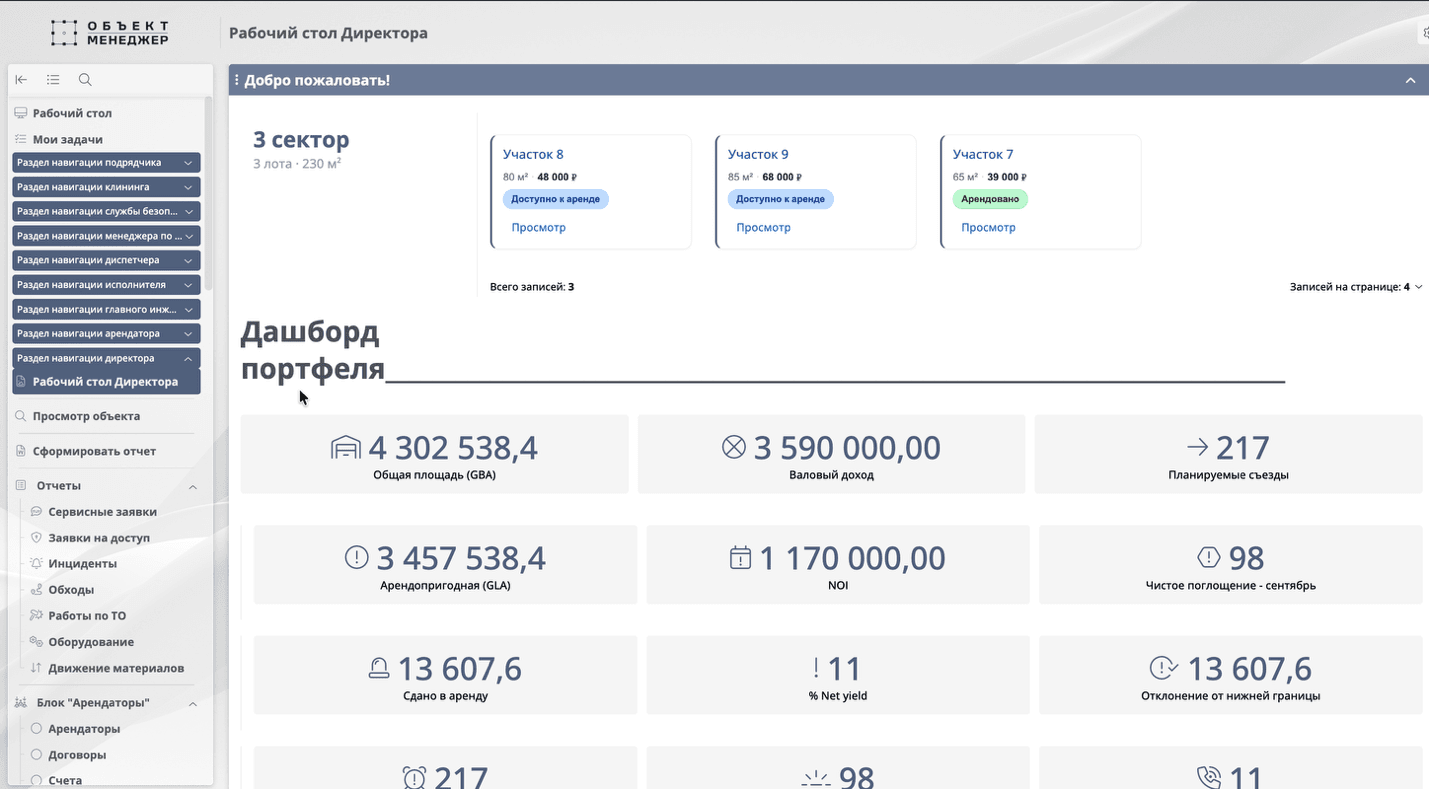Click the Валовый доход metric card
This screenshot has height=789, width=1429.
tap(831, 454)
